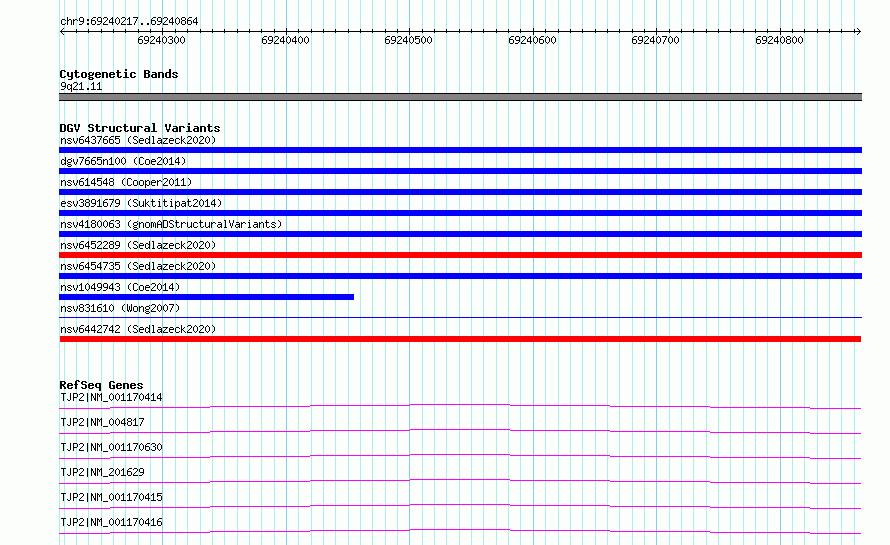Click ruler coordinate 69240500
Image resolution: width=890 pixels, height=545 pixels.
tap(408, 40)
